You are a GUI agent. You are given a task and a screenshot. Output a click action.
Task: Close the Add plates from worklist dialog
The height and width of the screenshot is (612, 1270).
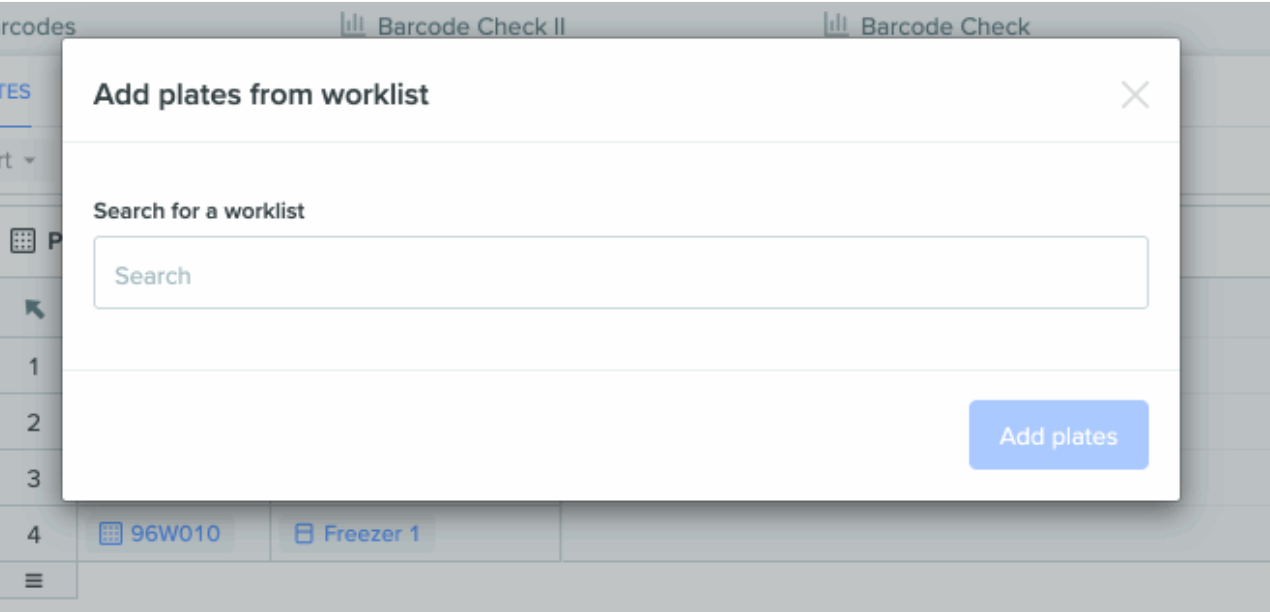(x=1135, y=95)
